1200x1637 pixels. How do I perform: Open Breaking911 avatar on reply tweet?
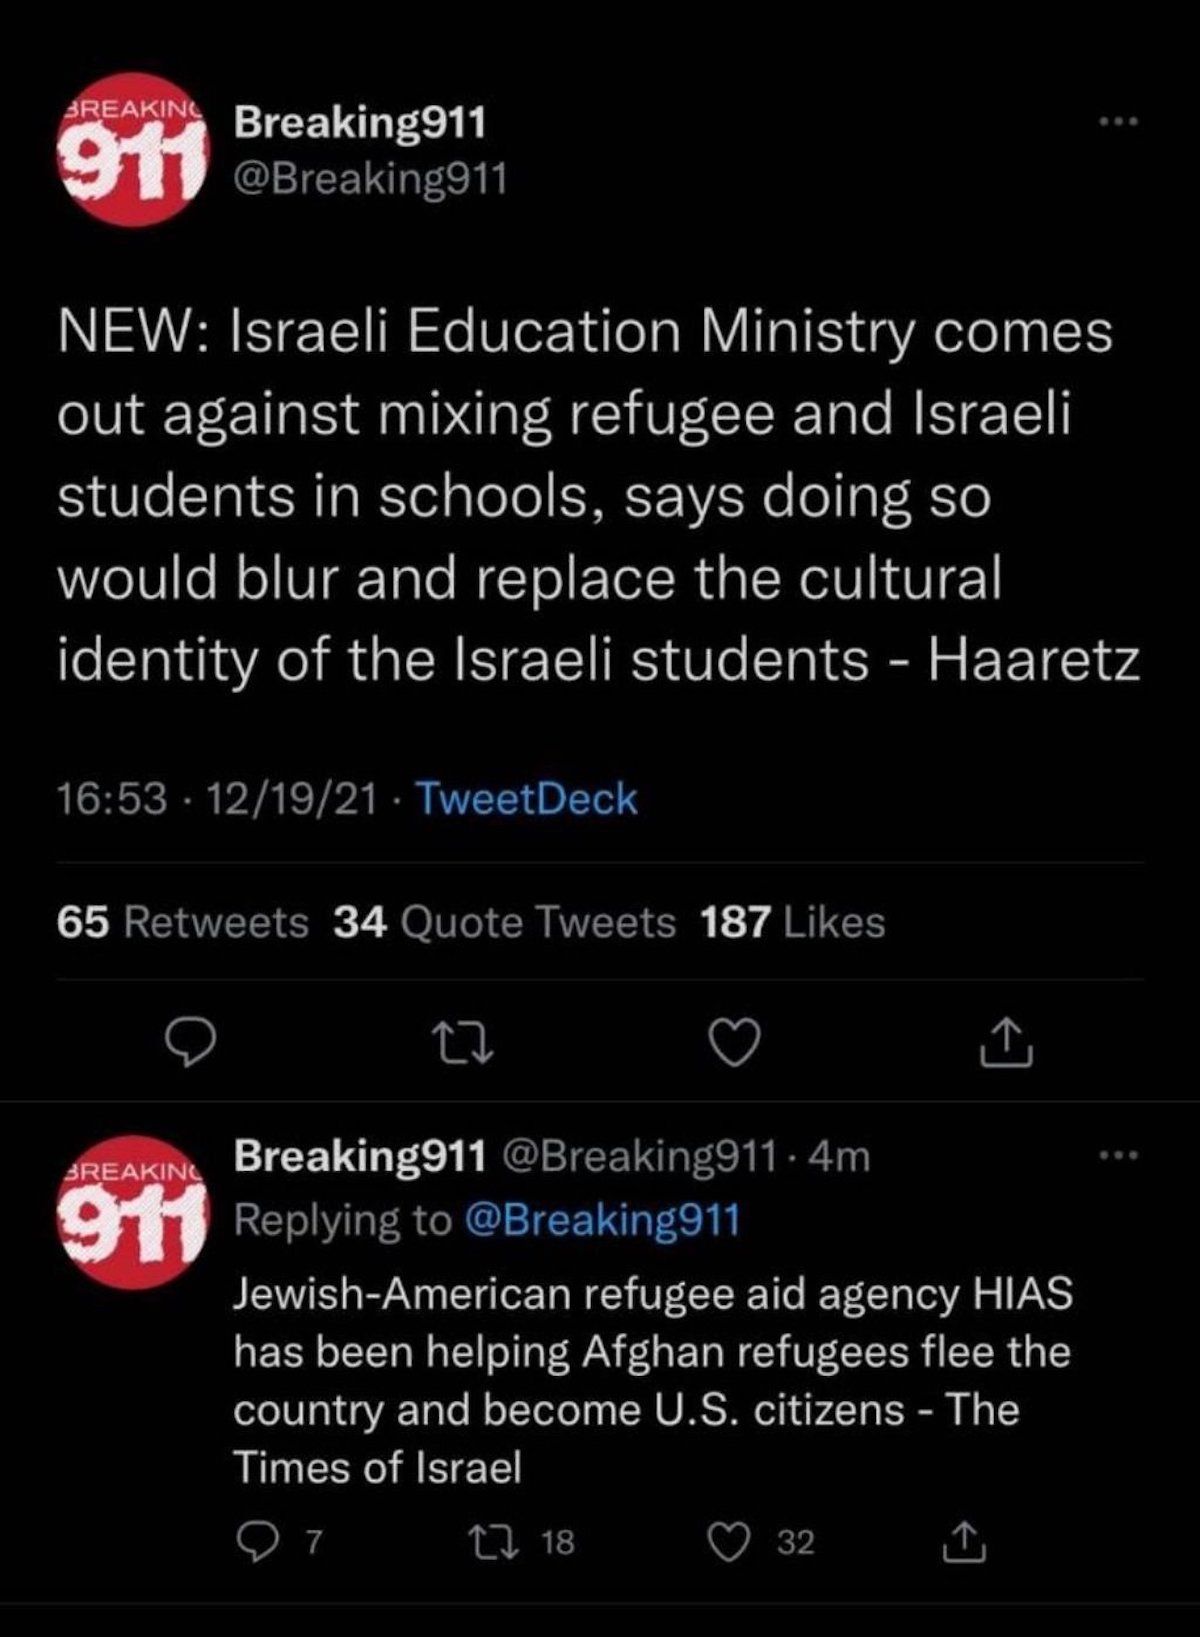point(135,1212)
